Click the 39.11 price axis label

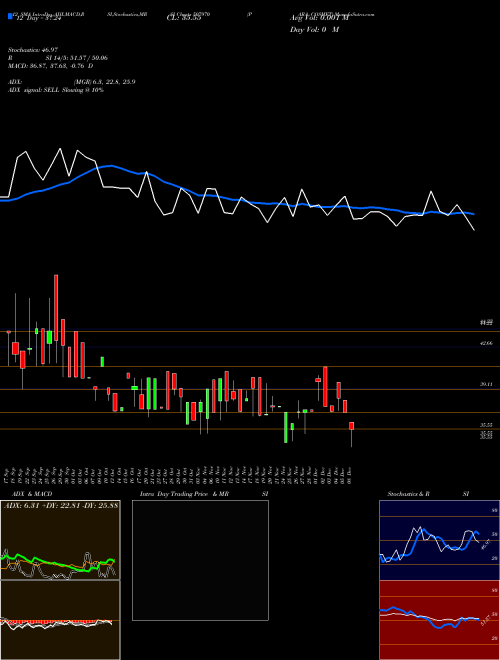point(486,384)
